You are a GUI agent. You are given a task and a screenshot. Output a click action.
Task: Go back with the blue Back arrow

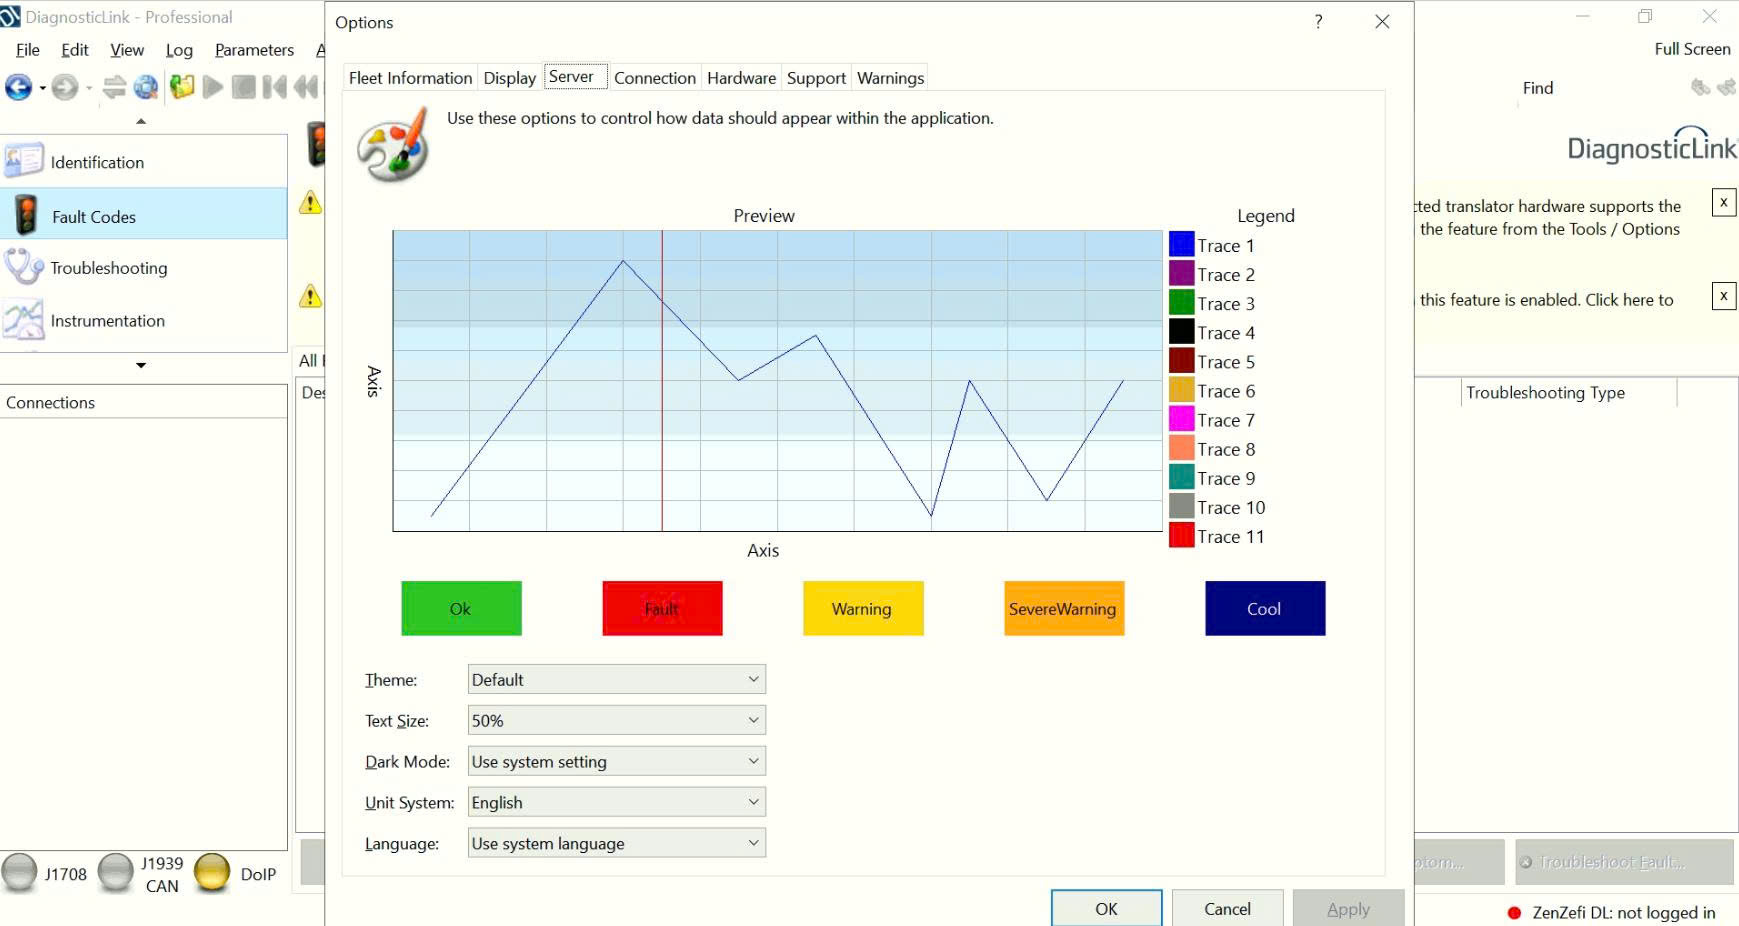tap(18, 88)
